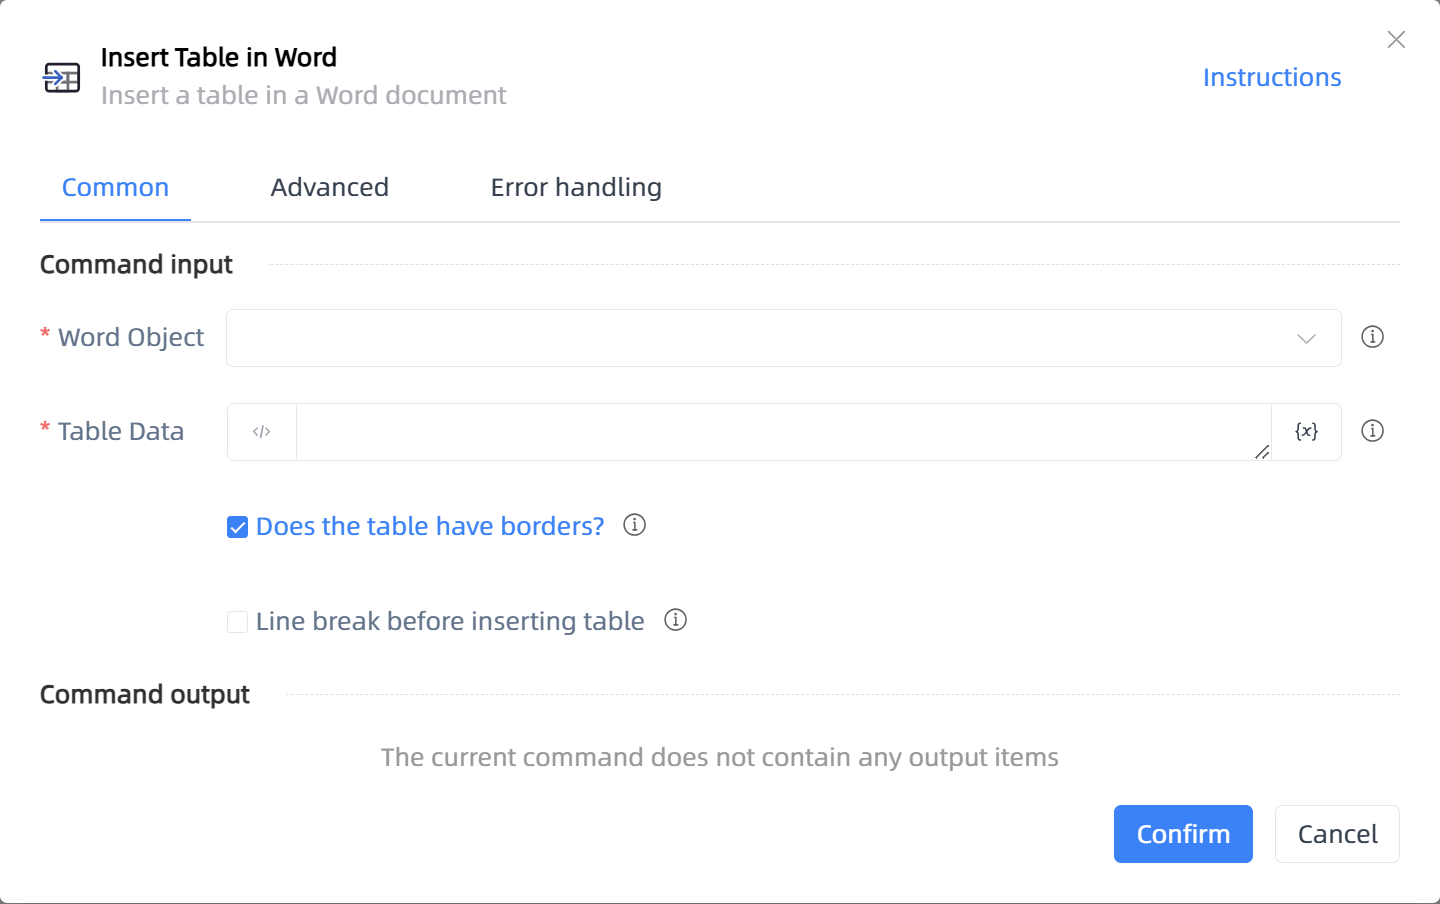Switch to the Common tab

pyautogui.click(x=115, y=187)
